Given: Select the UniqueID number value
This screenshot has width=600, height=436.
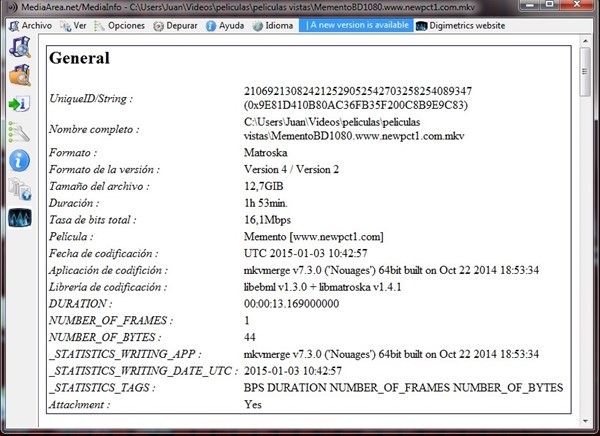Looking at the screenshot, I should [x=358, y=91].
